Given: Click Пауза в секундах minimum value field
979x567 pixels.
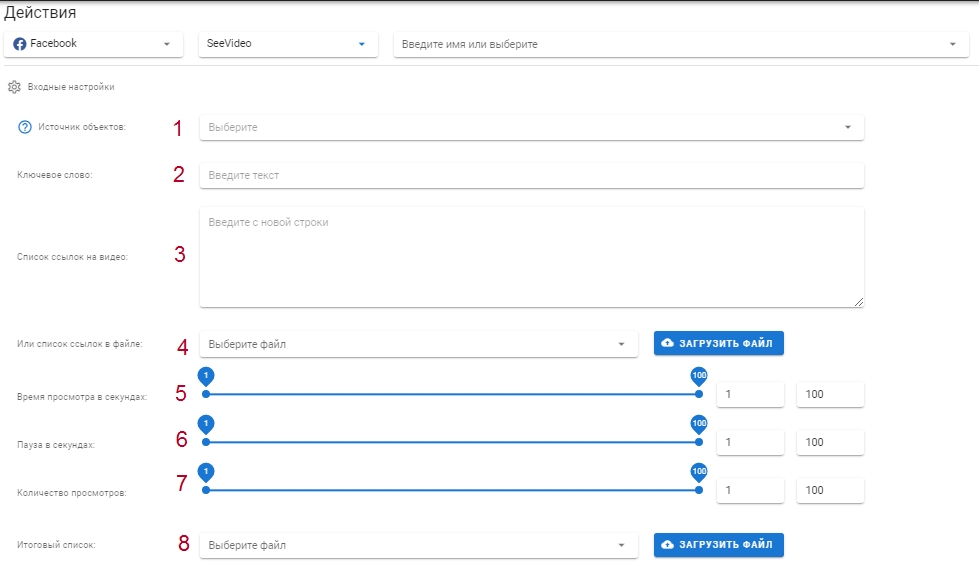Looking at the screenshot, I should click(x=750, y=442).
